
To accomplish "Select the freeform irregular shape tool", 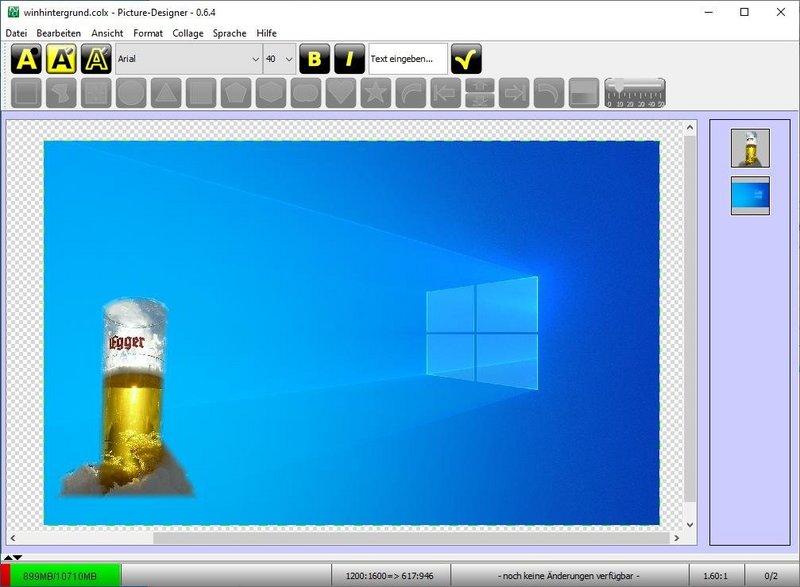I will (x=61, y=93).
